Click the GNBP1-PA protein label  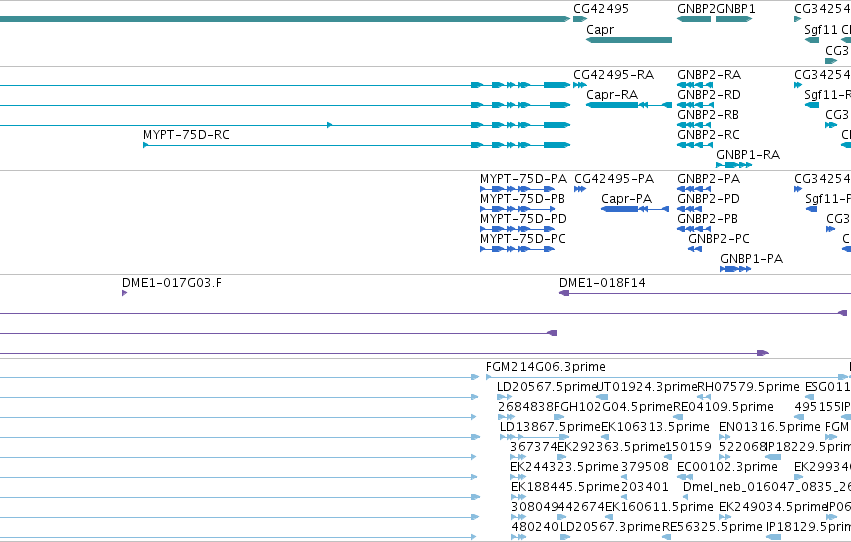pyautogui.click(x=752, y=259)
